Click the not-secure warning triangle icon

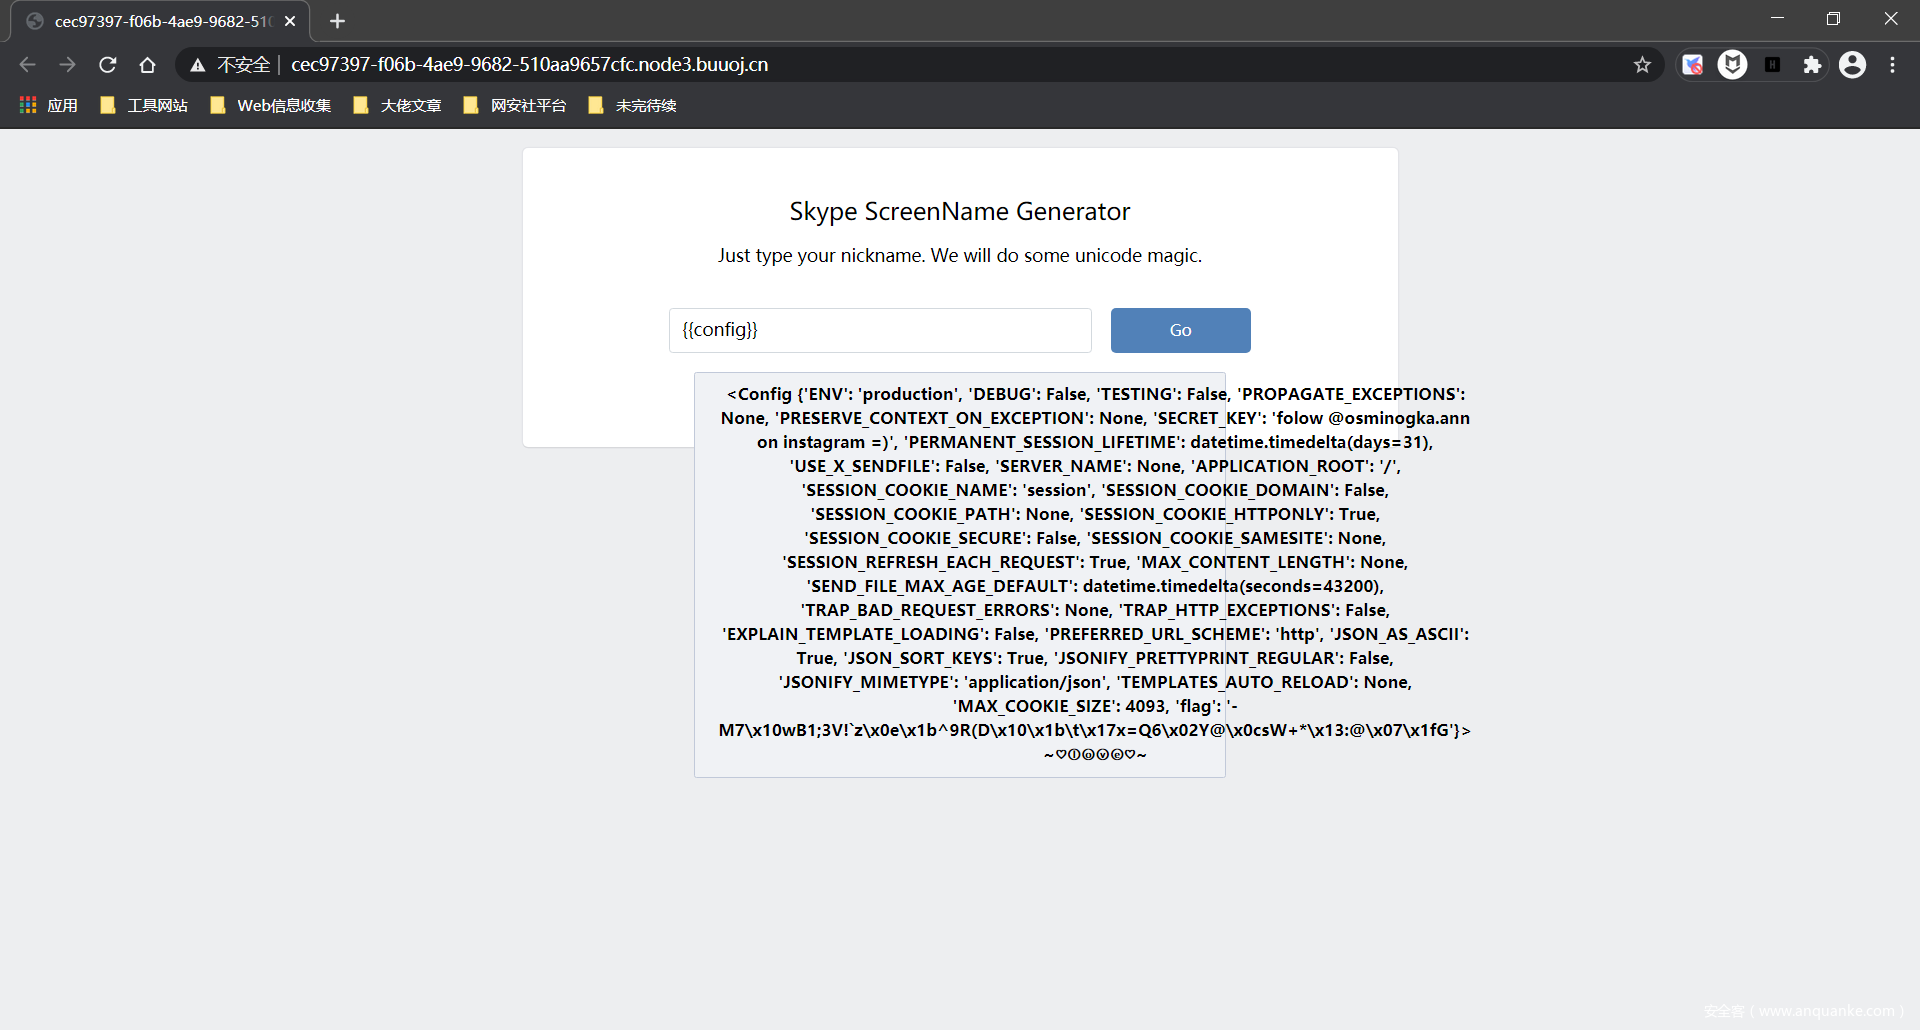[198, 65]
